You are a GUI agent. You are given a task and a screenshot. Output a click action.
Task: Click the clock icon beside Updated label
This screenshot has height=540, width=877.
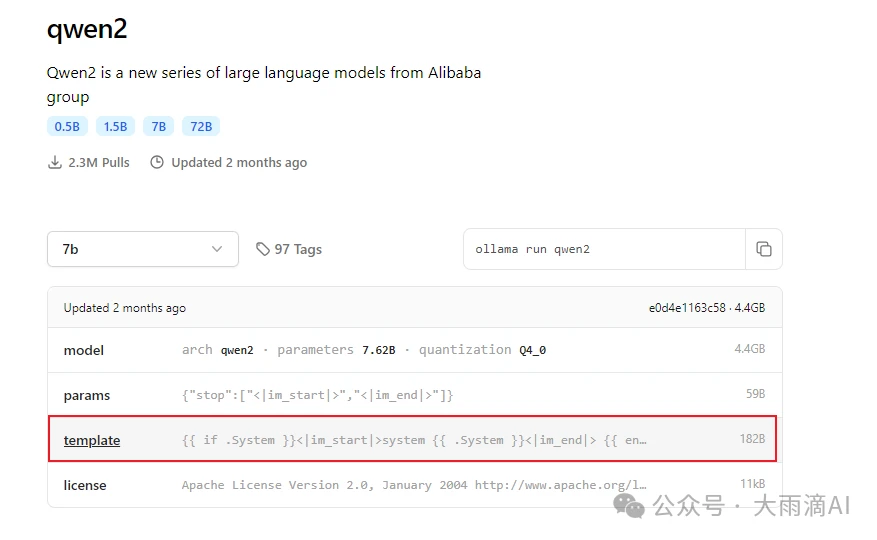tap(157, 162)
